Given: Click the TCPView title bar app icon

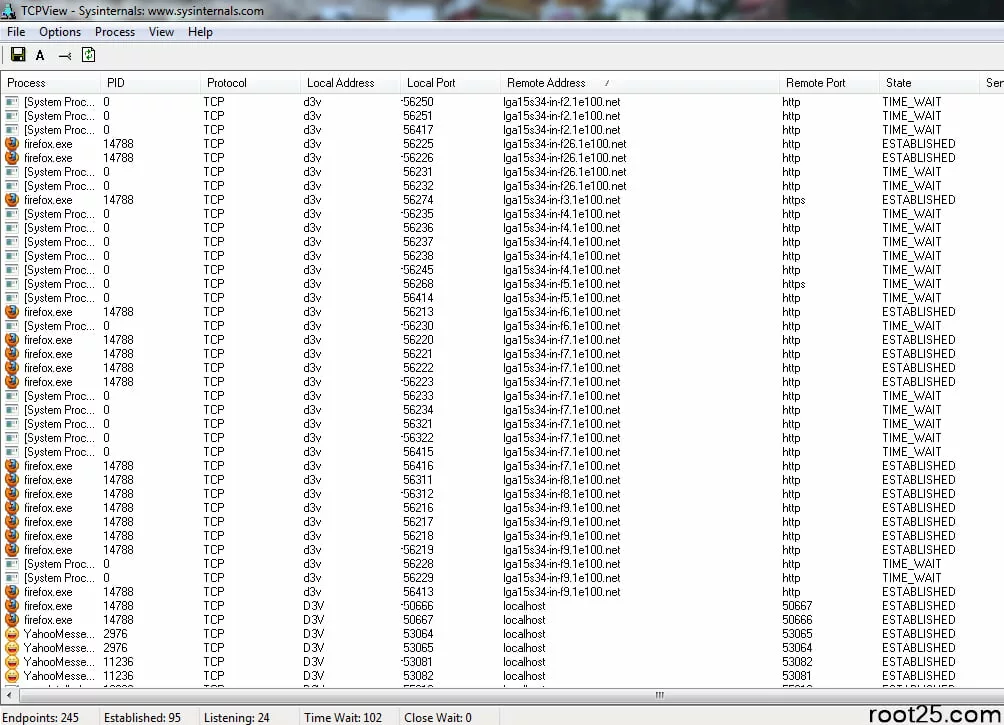Looking at the screenshot, I should [8, 11].
